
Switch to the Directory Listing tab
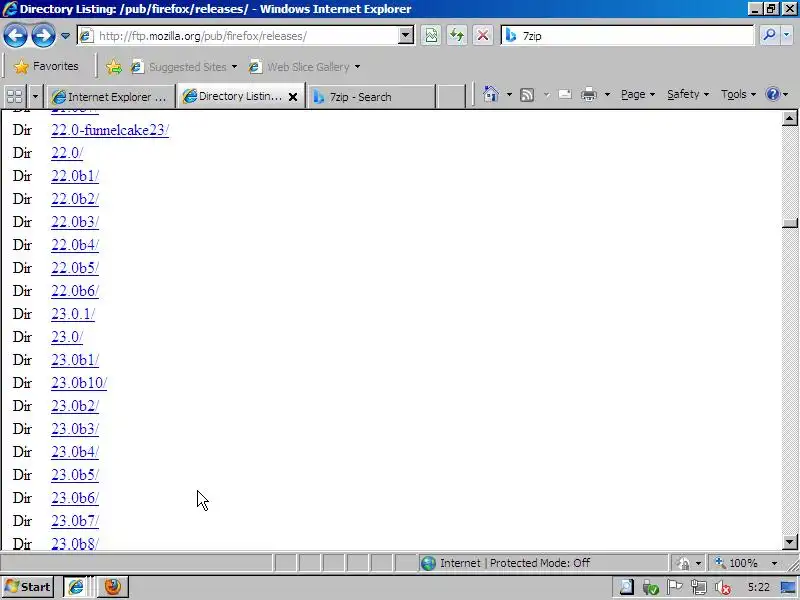click(x=233, y=96)
